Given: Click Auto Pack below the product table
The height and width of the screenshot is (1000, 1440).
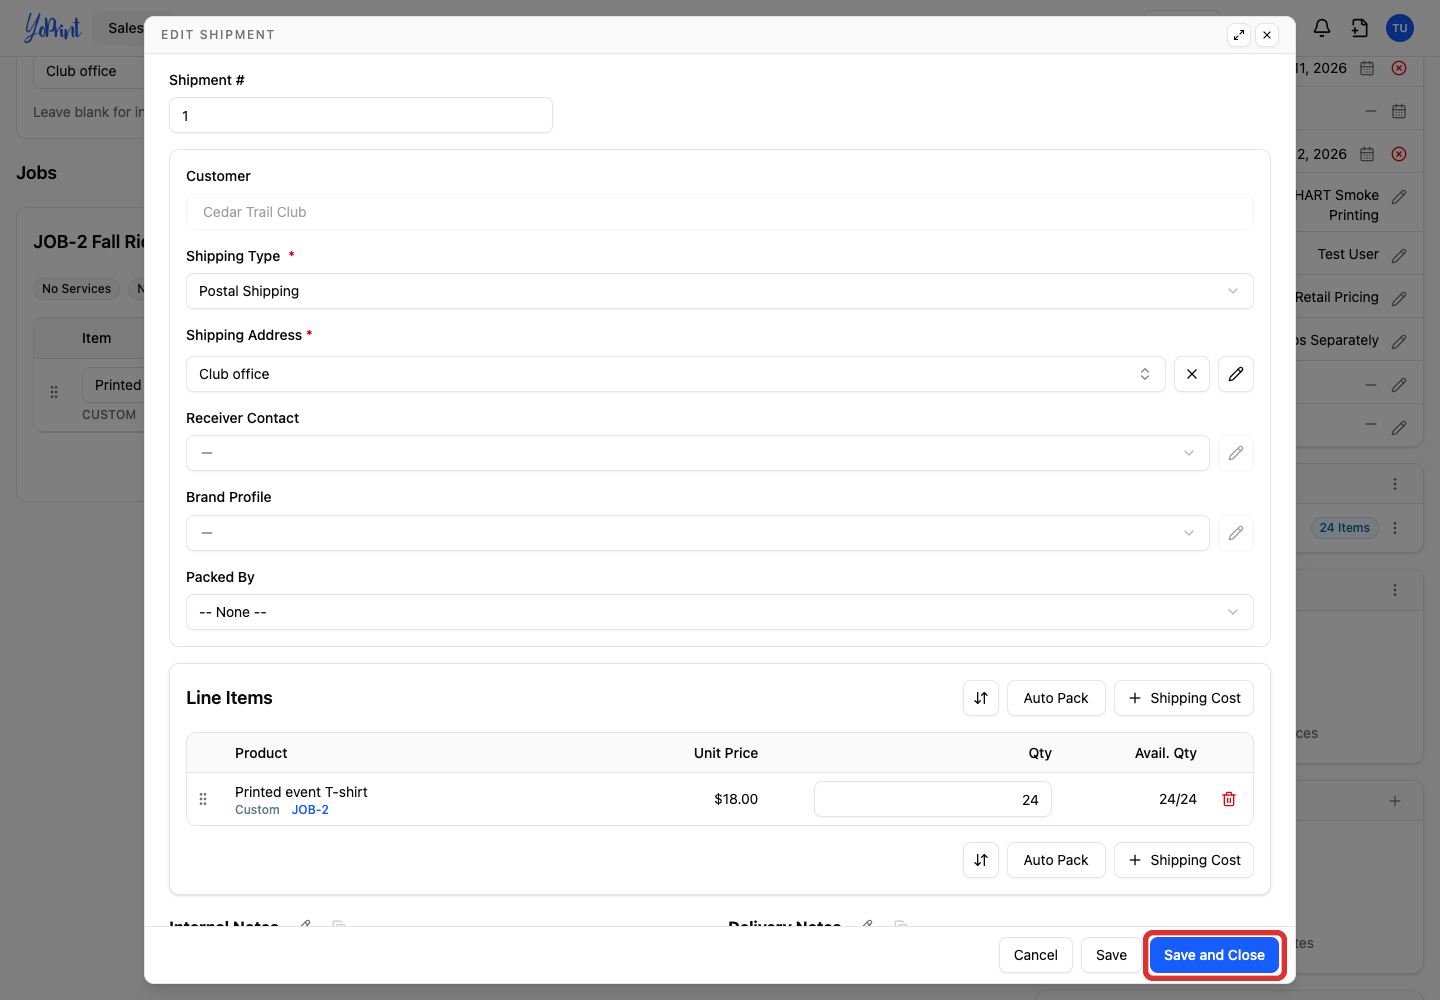Looking at the screenshot, I should click(1056, 860).
